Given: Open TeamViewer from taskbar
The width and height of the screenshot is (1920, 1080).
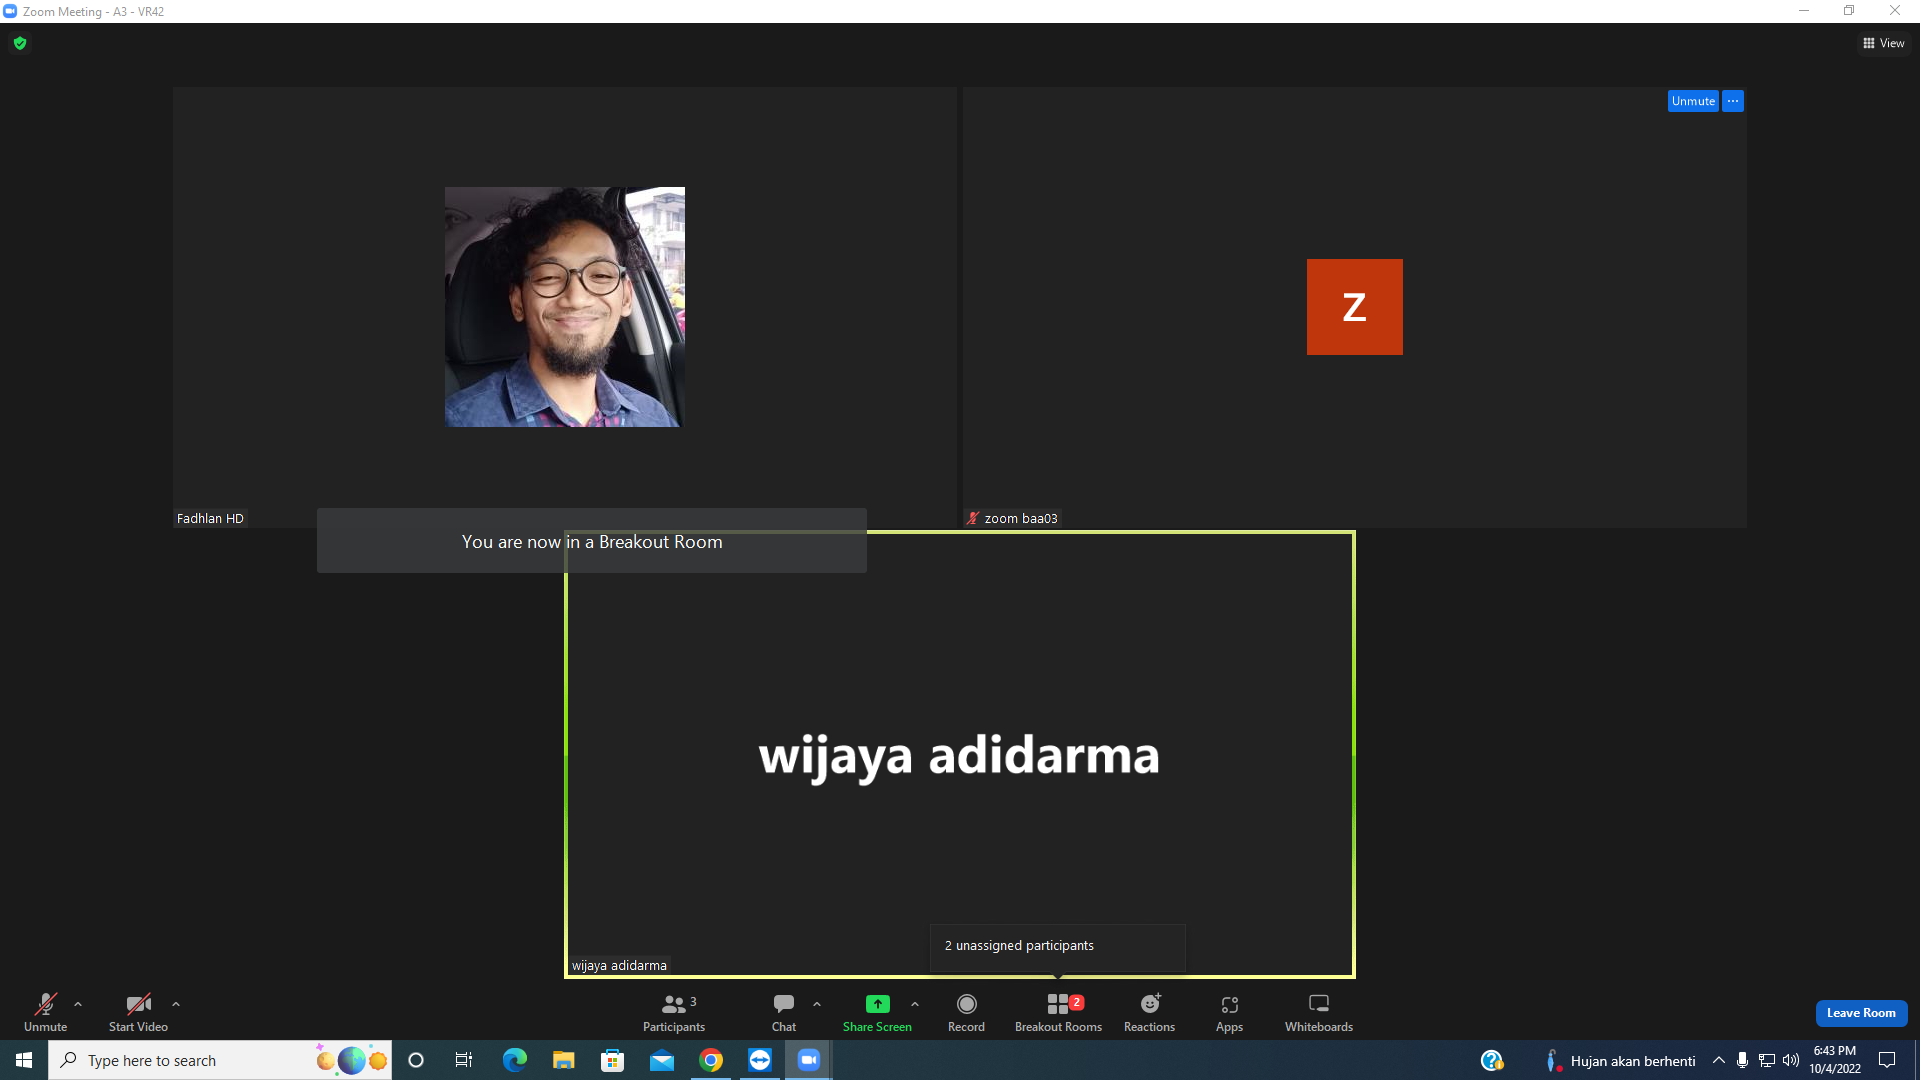Looking at the screenshot, I should (760, 1060).
